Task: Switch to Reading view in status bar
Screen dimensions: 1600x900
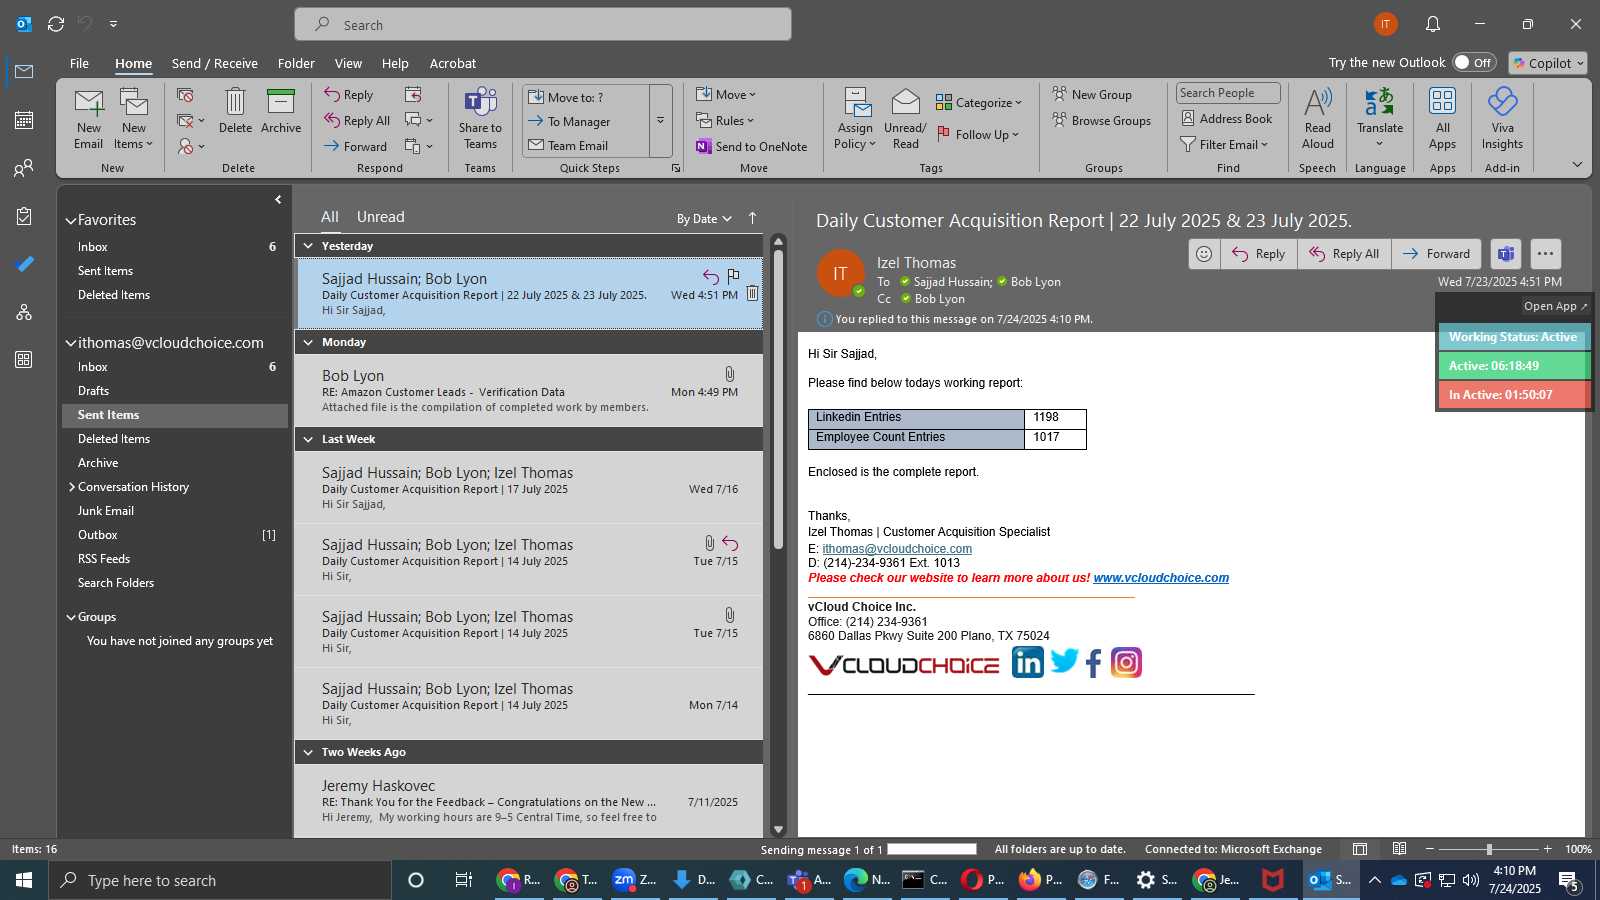Action: point(1400,849)
